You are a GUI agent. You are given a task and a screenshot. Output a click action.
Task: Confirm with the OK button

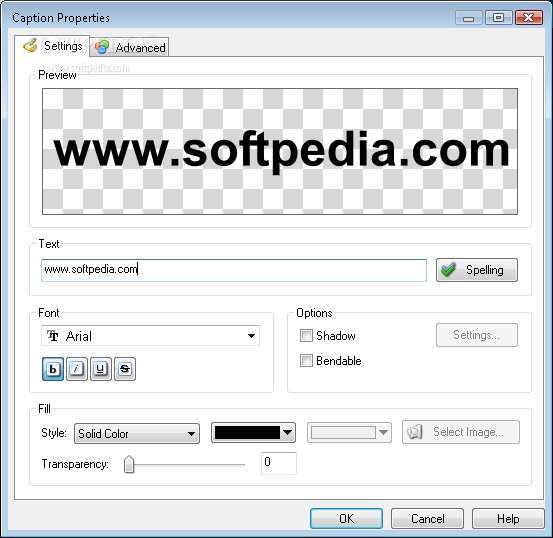pos(346,518)
